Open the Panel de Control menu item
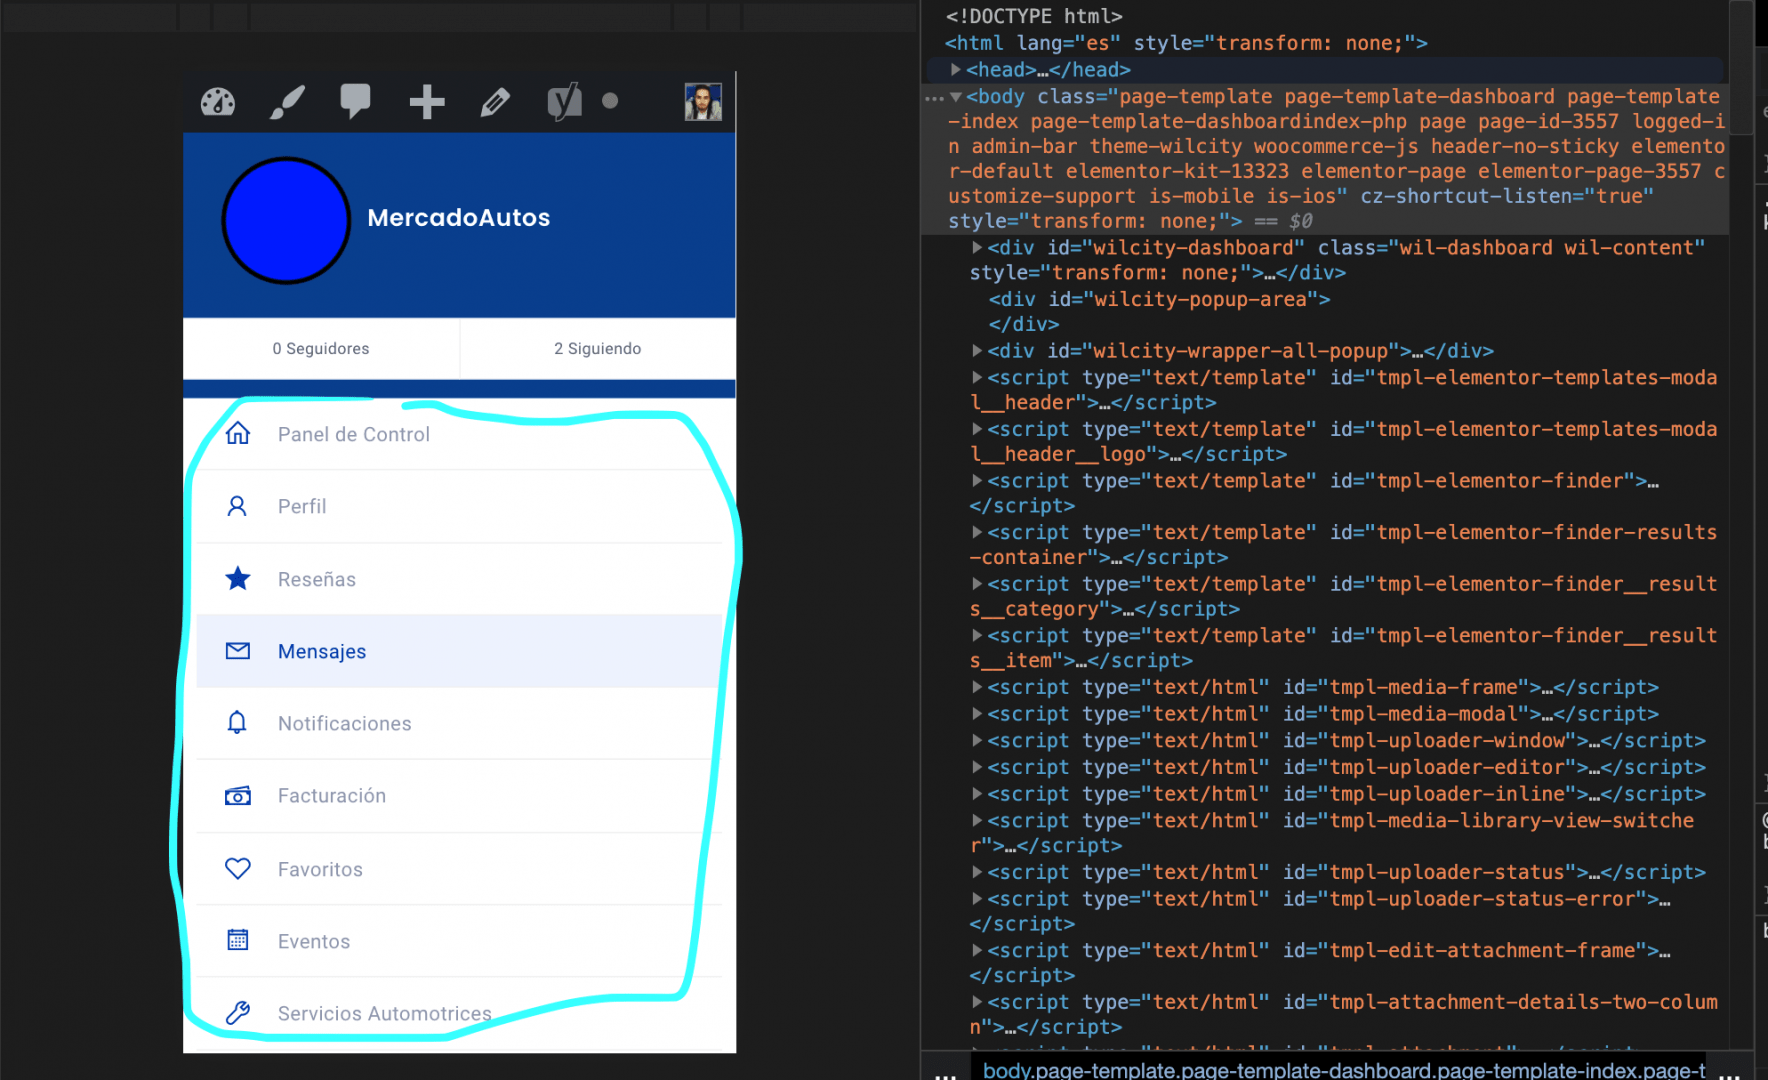Screen dimensions: 1768x1080 tap(459, 434)
